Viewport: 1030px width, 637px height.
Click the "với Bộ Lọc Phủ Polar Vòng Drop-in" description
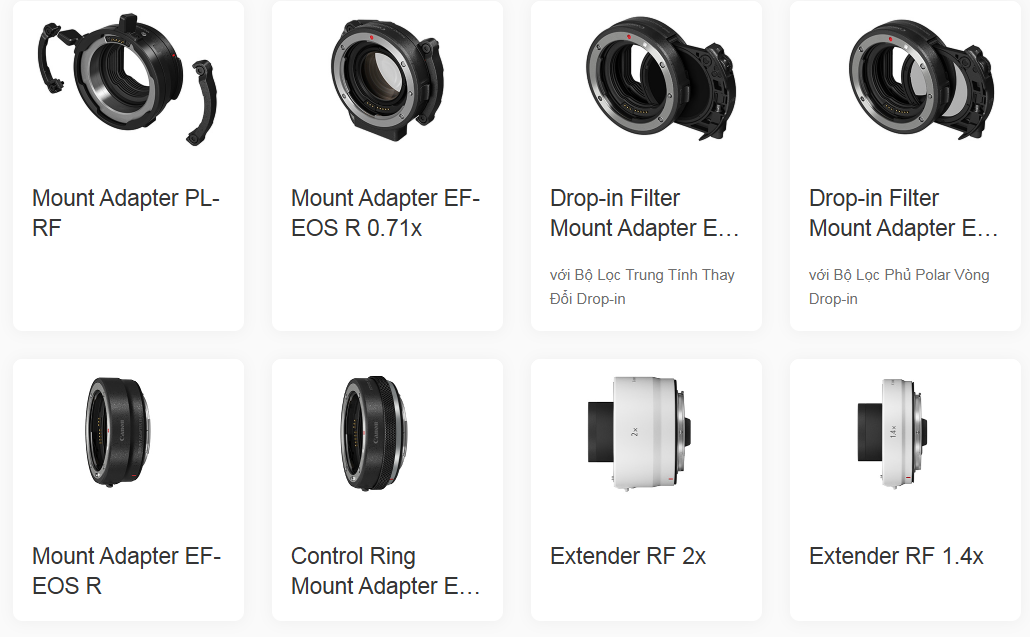tap(899, 287)
